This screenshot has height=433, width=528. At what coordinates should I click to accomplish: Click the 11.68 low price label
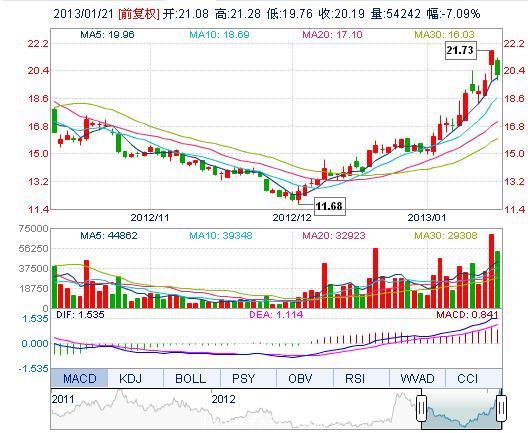(329, 206)
